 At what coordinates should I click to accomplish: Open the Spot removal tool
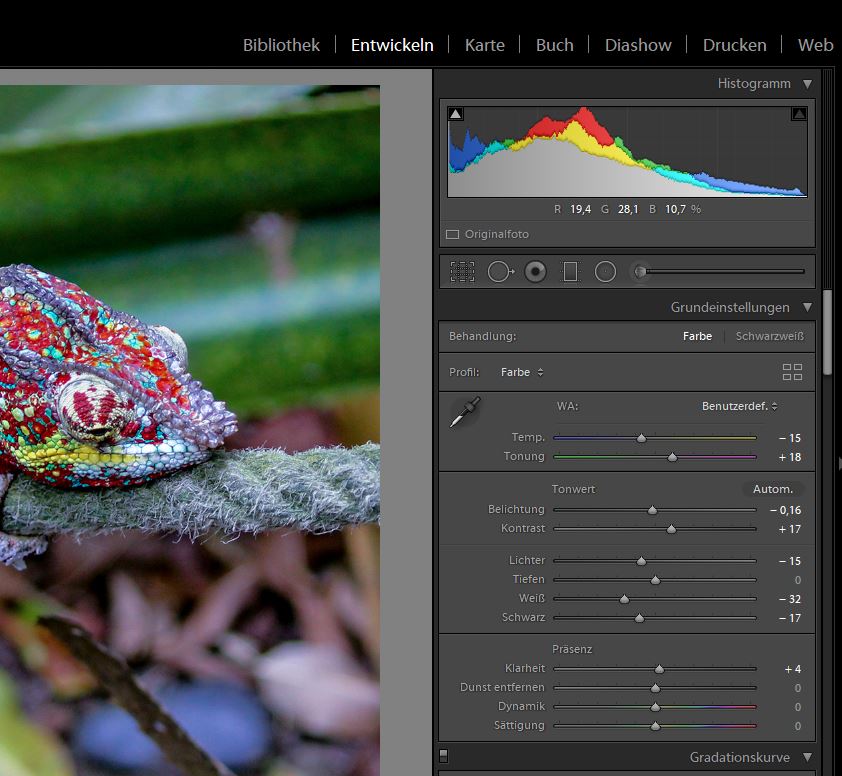500,270
